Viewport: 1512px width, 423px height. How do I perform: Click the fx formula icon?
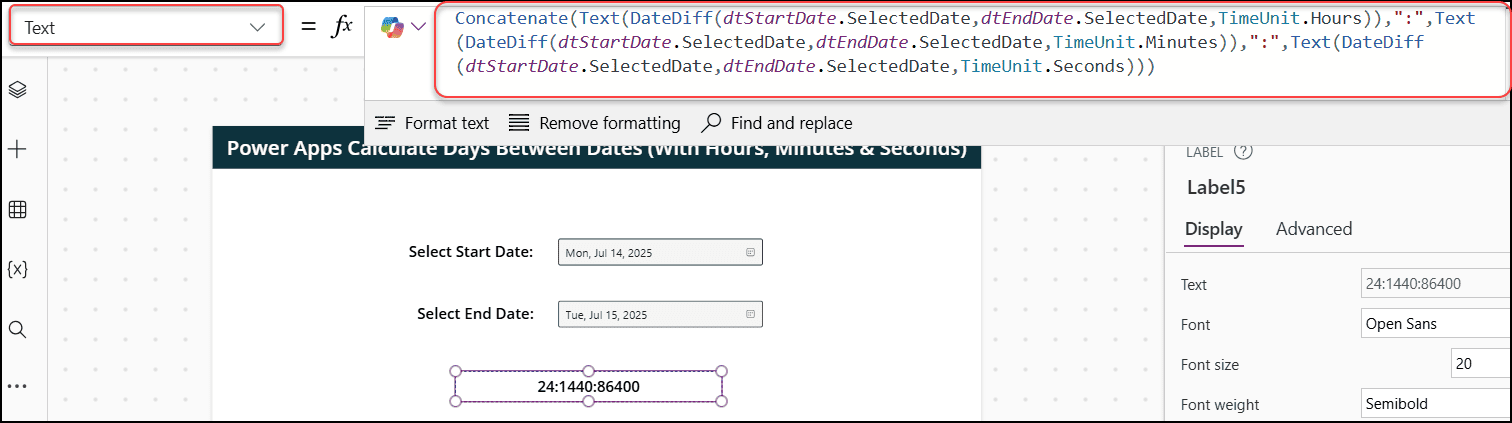tap(342, 27)
